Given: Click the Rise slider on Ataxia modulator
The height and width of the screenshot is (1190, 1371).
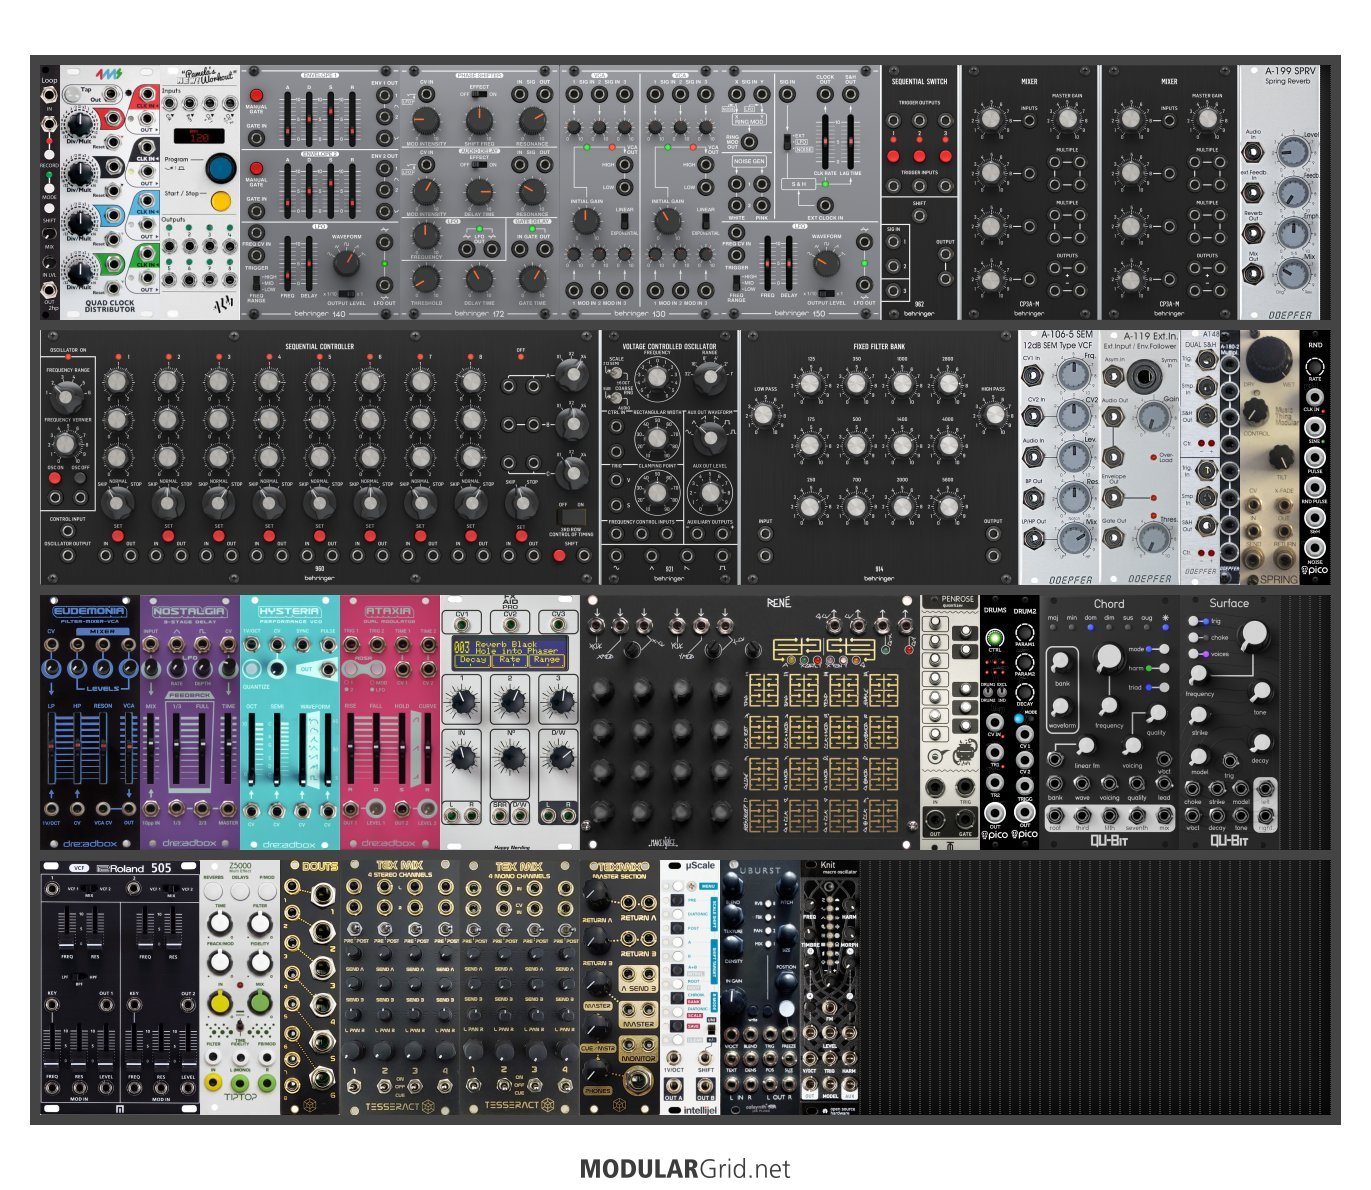Looking at the screenshot, I should coord(352,746).
